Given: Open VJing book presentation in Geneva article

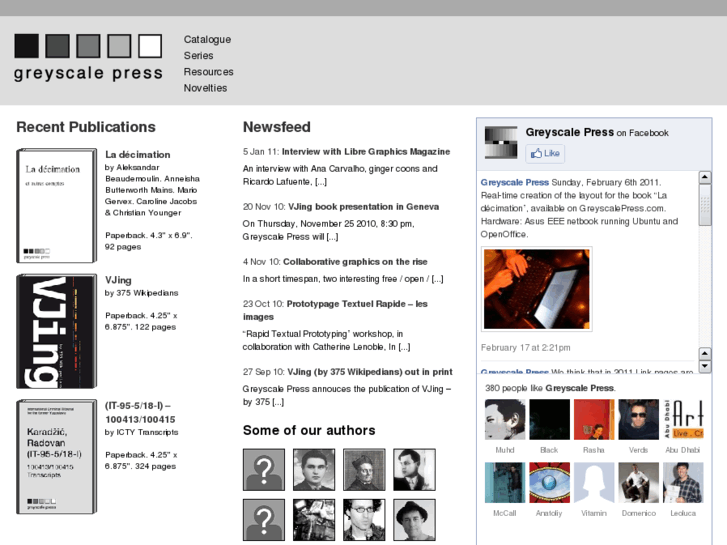Looking at the screenshot, I should (364, 207).
